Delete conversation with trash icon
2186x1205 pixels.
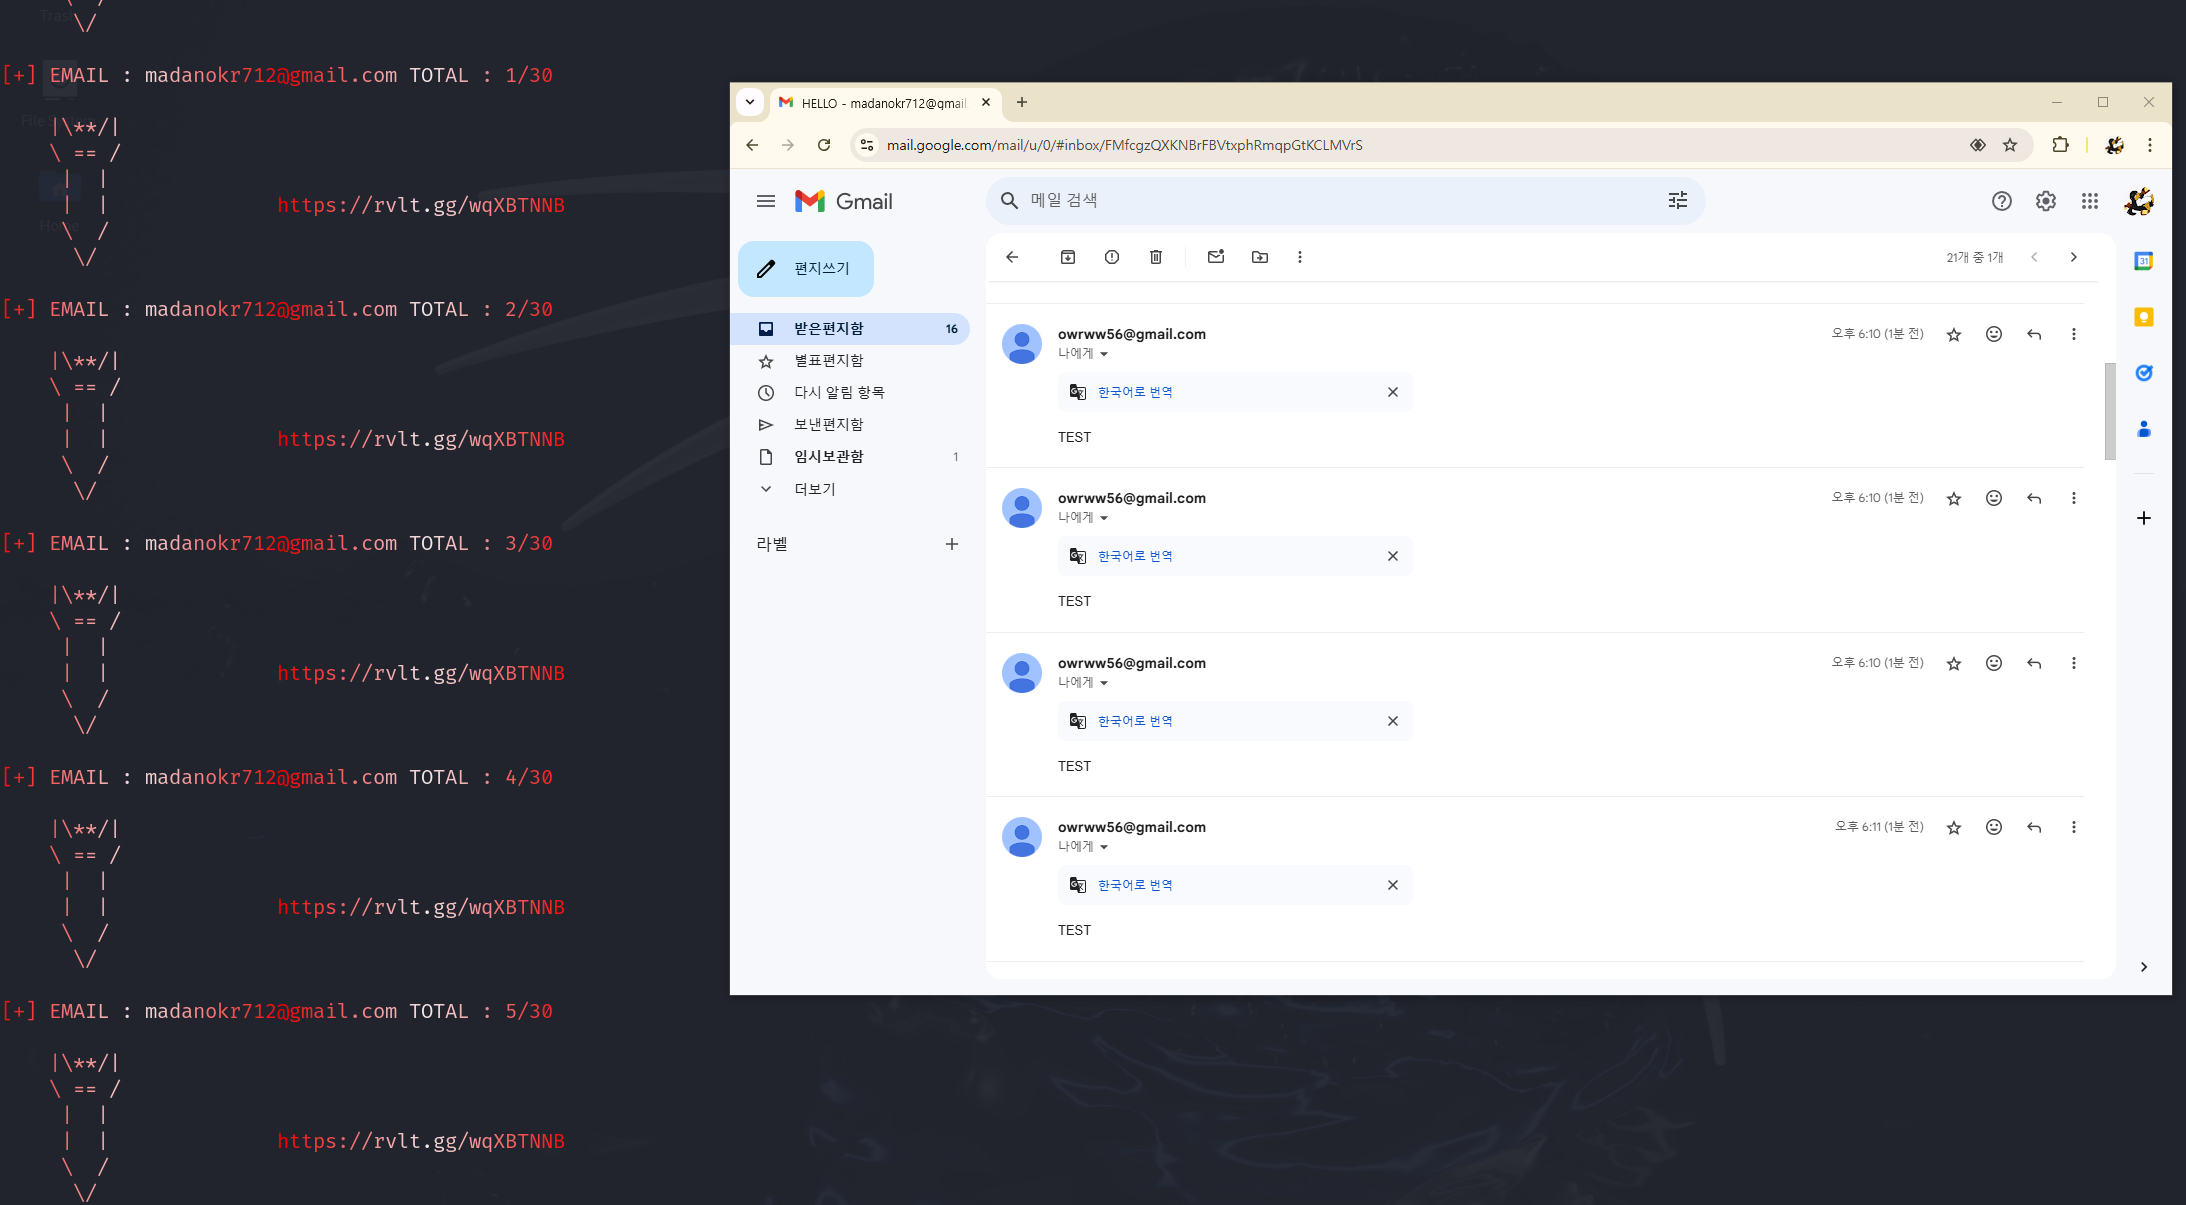pyautogui.click(x=1155, y=257)
